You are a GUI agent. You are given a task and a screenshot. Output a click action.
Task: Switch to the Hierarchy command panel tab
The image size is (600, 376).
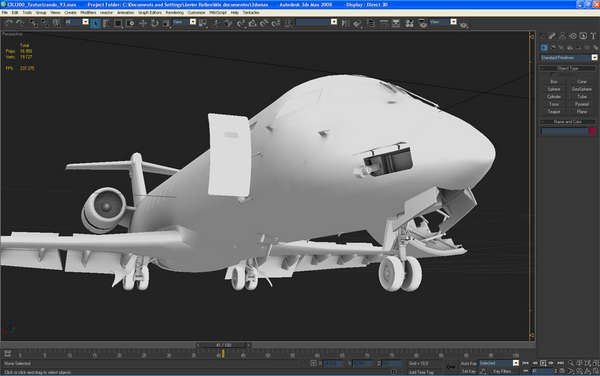[x=562, y=36]
